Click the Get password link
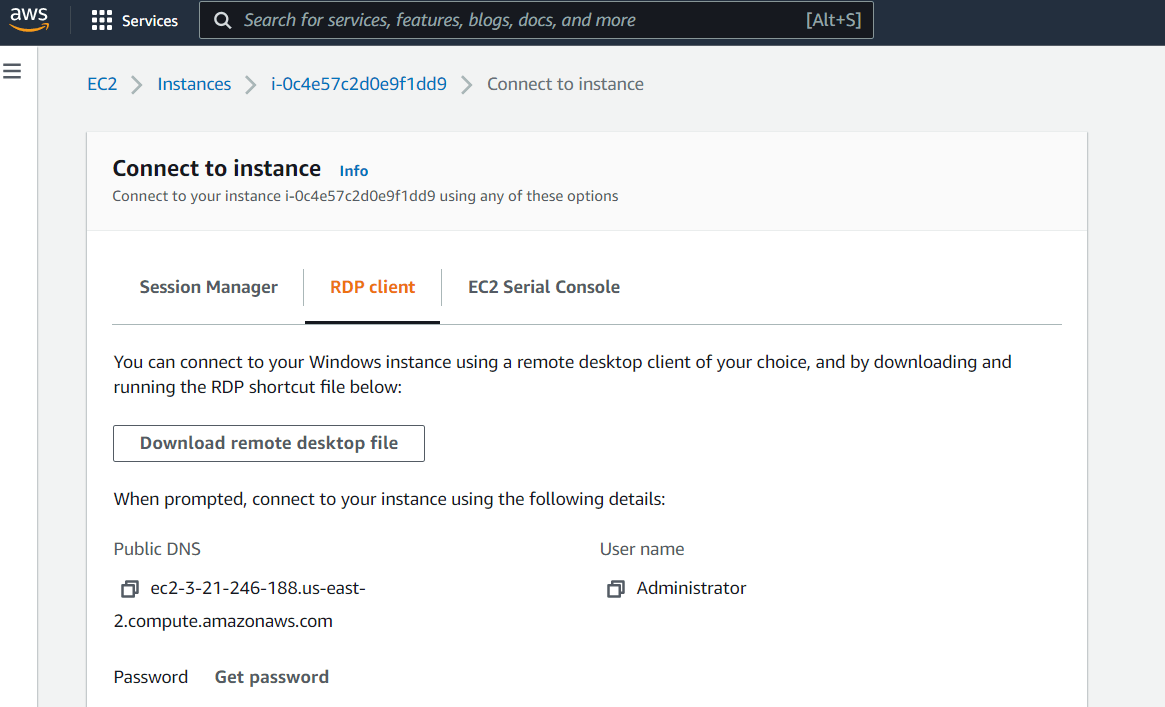The height and width of the screenshot is (707, 1165). coord(272,677)
